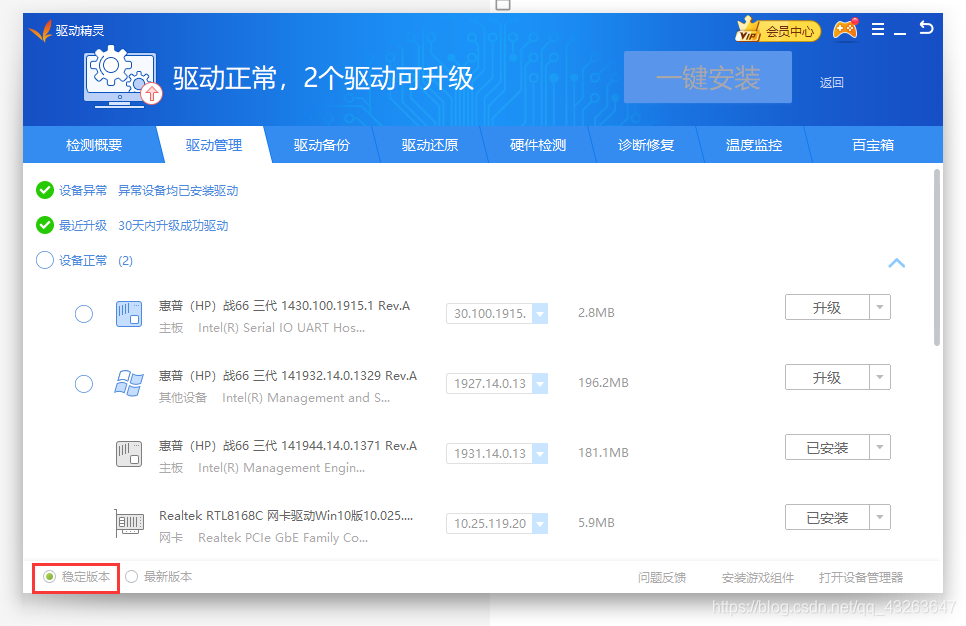The image size is (966, 626).
Task: Click the Windows icon for Management and S...
Action: 129,383
